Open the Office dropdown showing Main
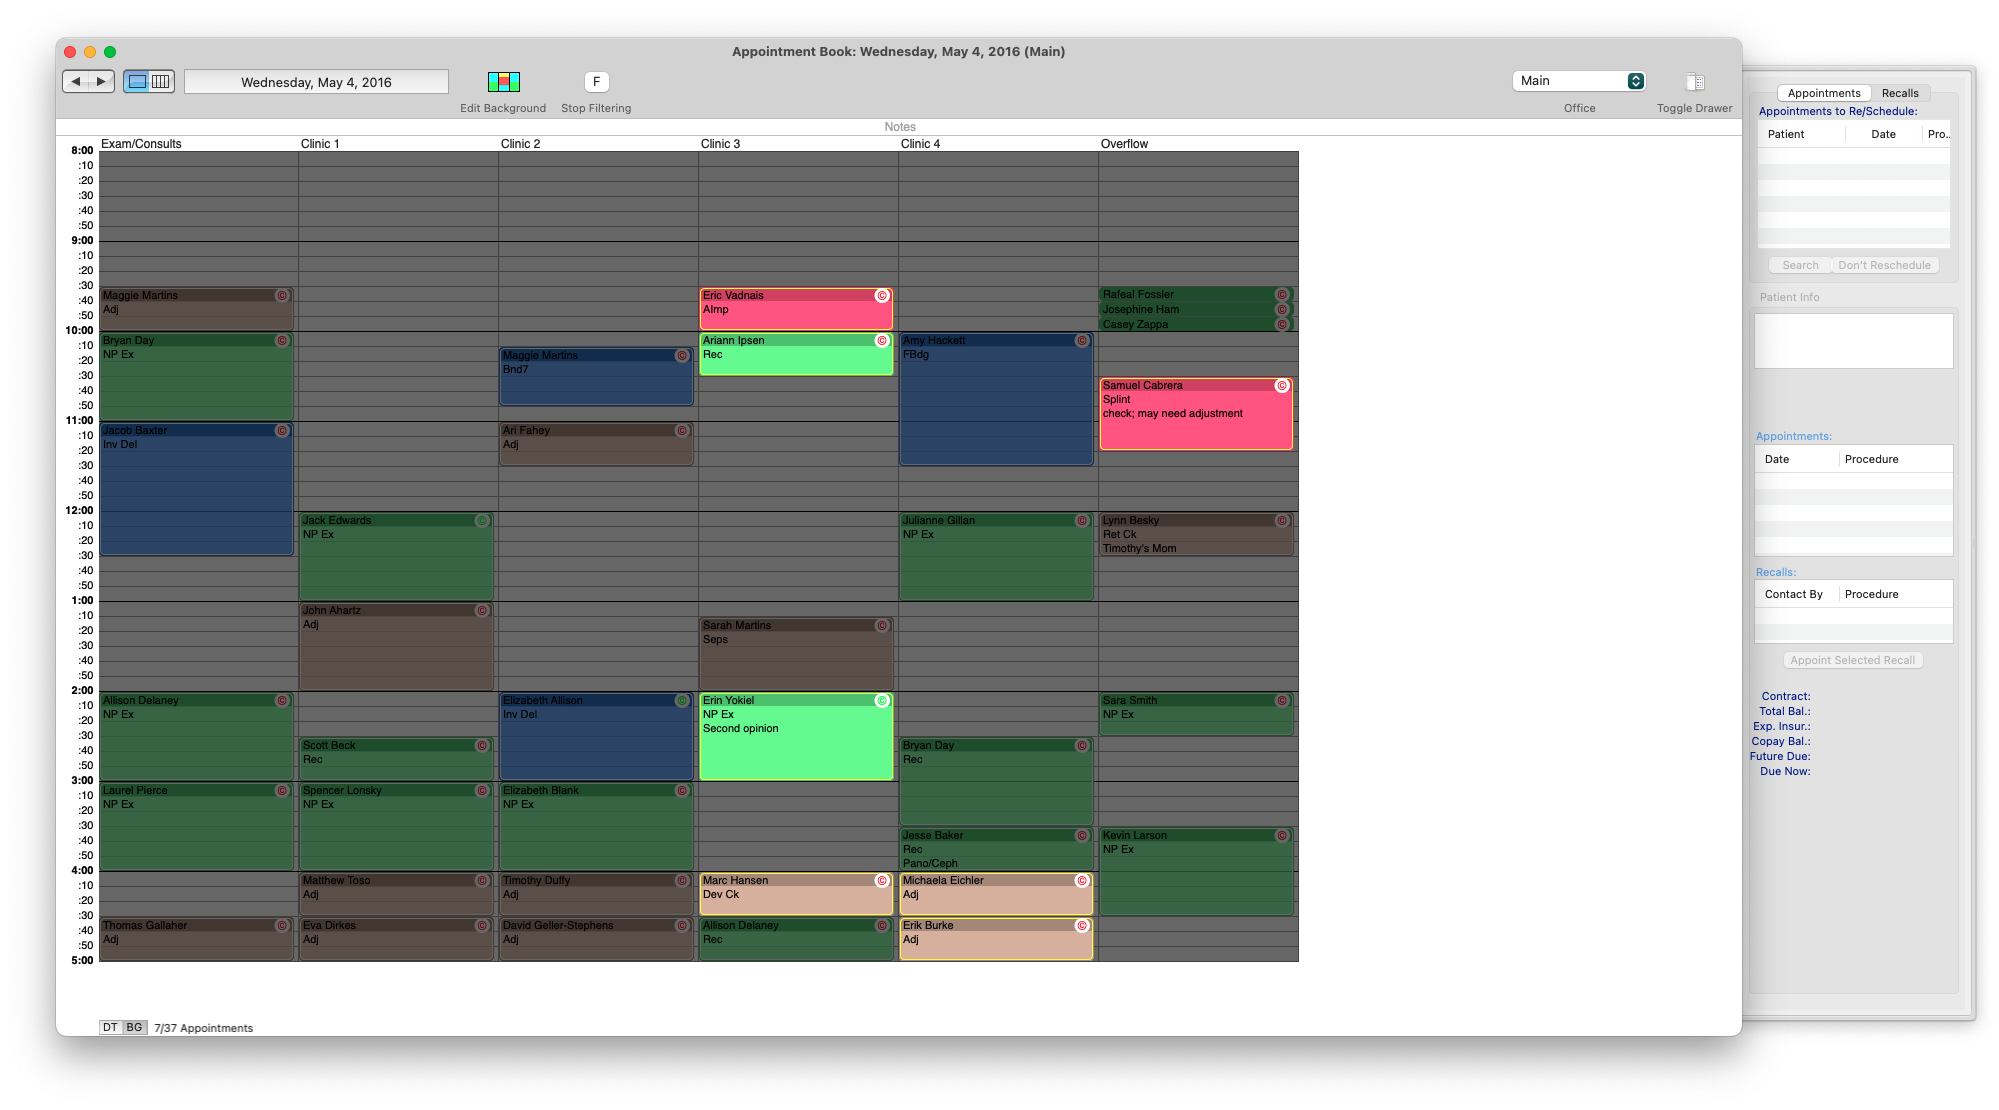The image size is (1999, 1110). (1579, 81)
